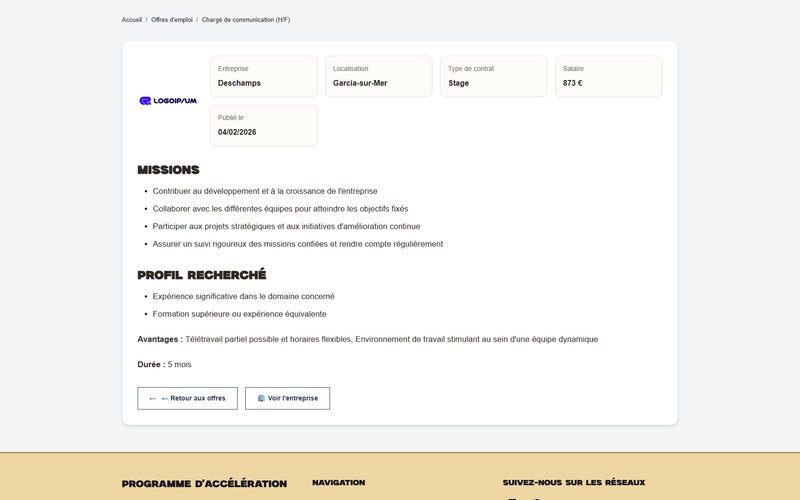Click footer NAVIGATION heading

(339, 483)
